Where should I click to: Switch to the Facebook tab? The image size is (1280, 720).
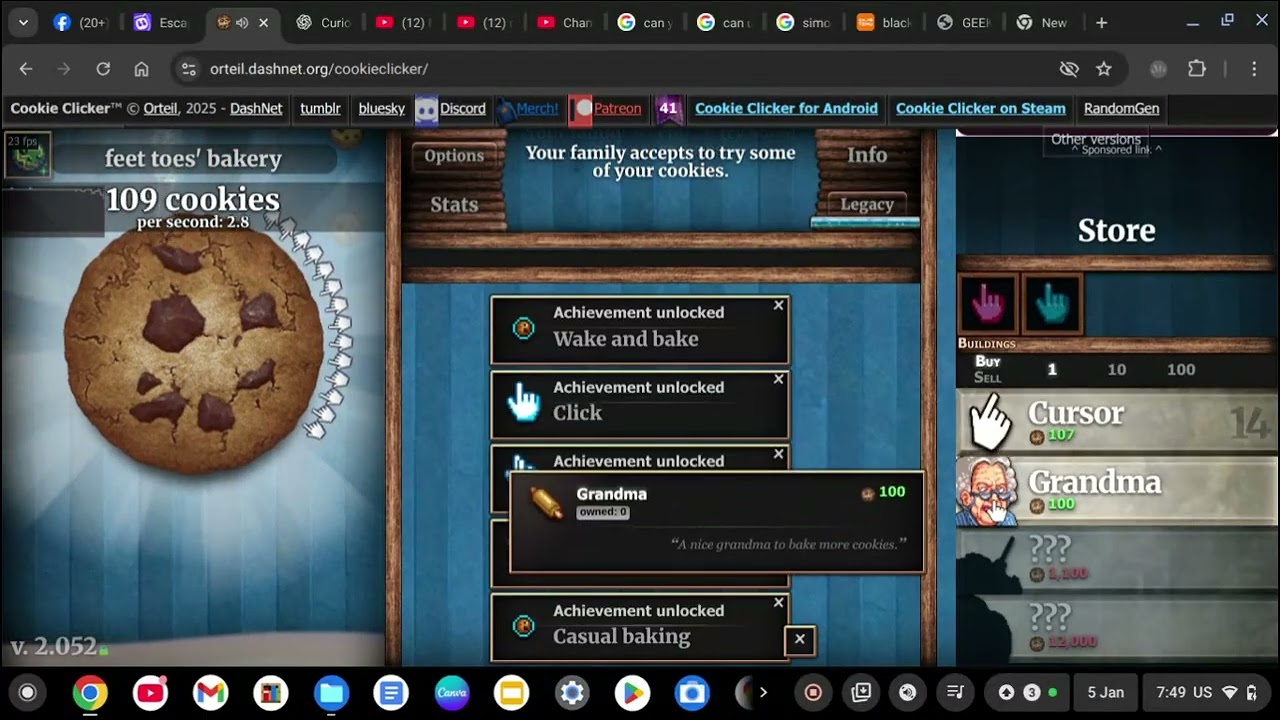pos(81,23)
